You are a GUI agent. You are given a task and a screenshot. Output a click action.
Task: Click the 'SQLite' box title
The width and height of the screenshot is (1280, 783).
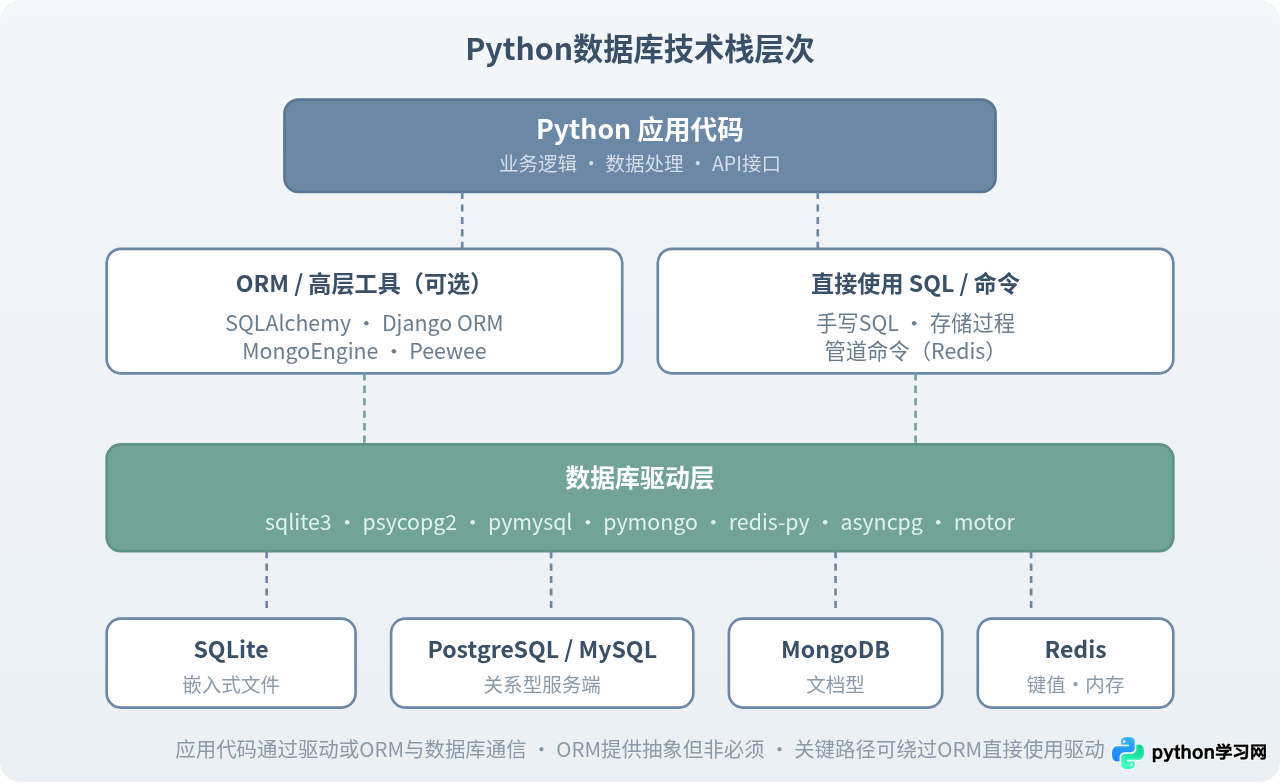pos(231,650)
